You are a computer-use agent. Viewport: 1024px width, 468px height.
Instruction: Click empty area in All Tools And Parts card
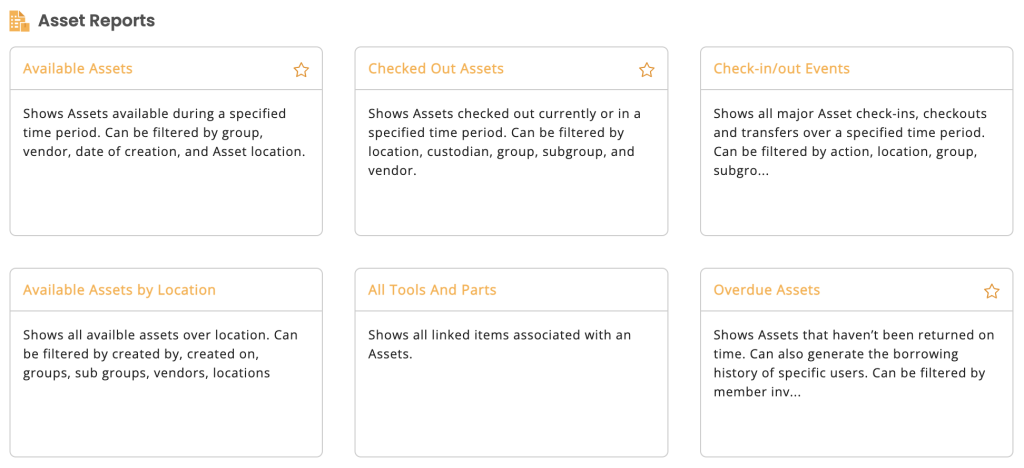[511, 411]
